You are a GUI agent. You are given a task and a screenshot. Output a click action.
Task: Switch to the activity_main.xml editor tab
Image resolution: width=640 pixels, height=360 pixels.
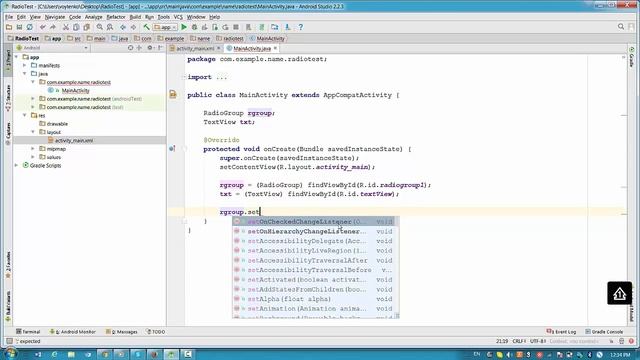click(195, 48)
